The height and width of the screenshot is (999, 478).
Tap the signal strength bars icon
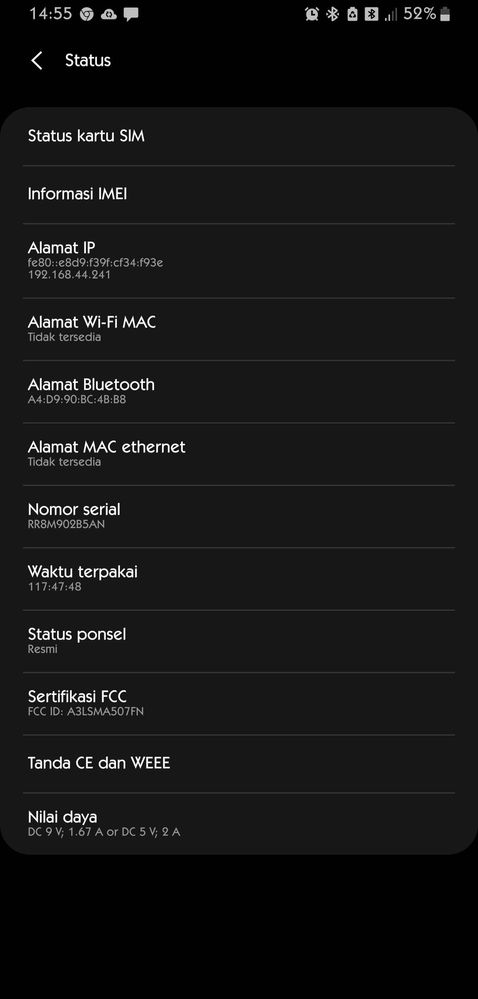click(x=391, y=14)
